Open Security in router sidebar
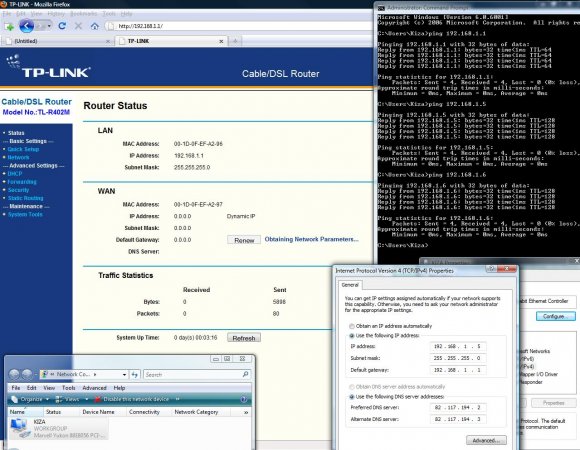 coord(18,190)
